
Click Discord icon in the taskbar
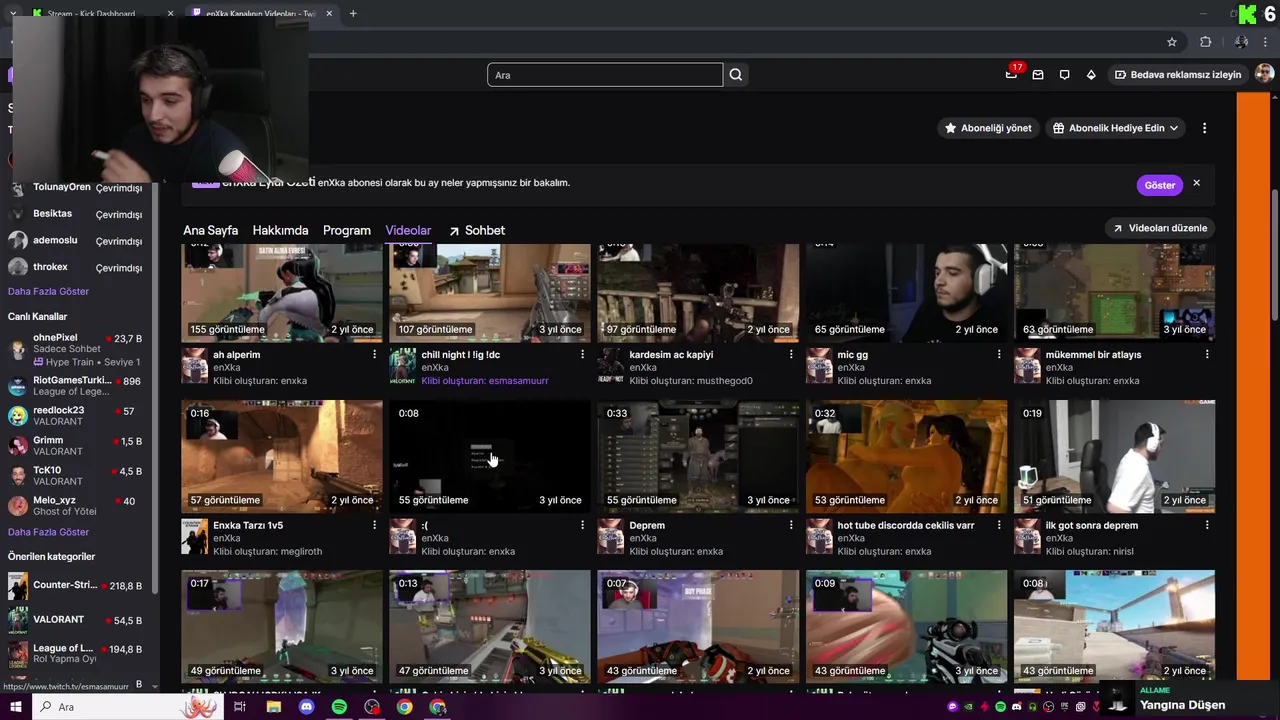[306, 707]
